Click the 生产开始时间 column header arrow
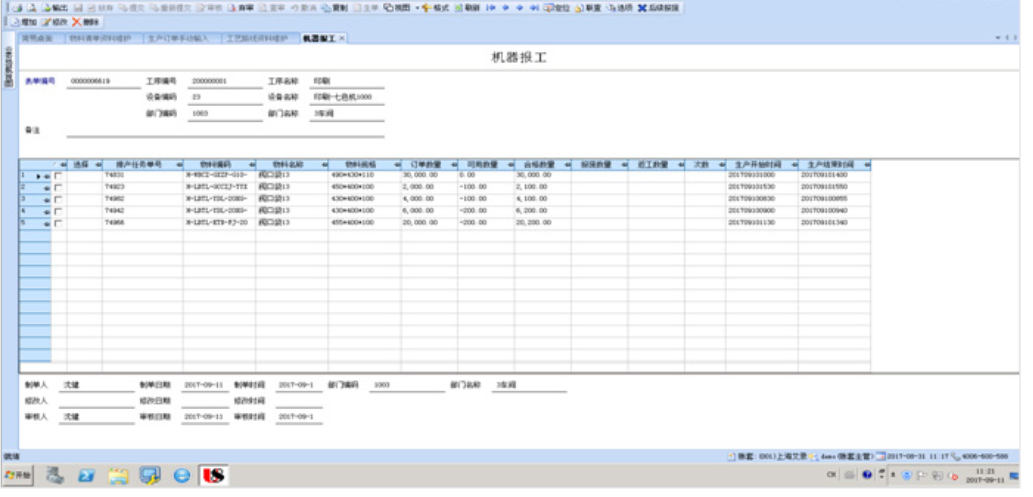This screenshot has width=1033, height=497. pyautogui.click(x=795, y=165)
